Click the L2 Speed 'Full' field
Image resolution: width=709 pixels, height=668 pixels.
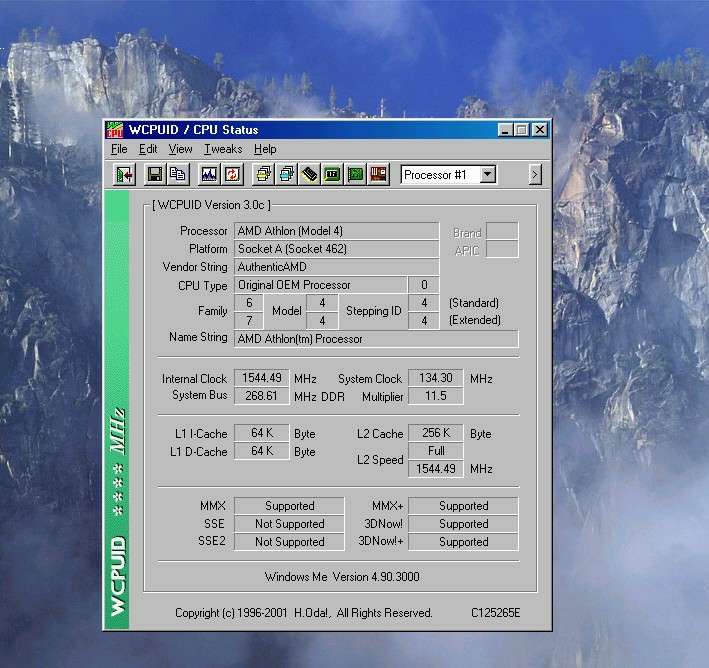pyautogui.click(x=435, y=451)
